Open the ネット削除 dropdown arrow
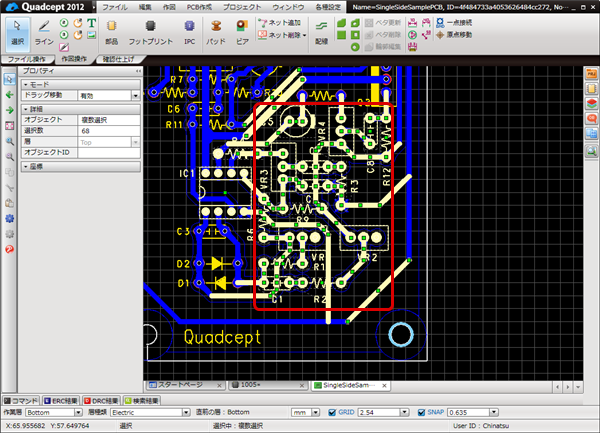 (305, 35)
